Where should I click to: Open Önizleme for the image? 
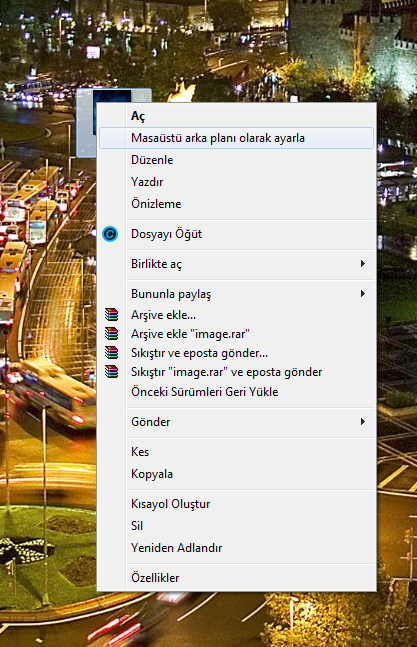pos(236,204)
